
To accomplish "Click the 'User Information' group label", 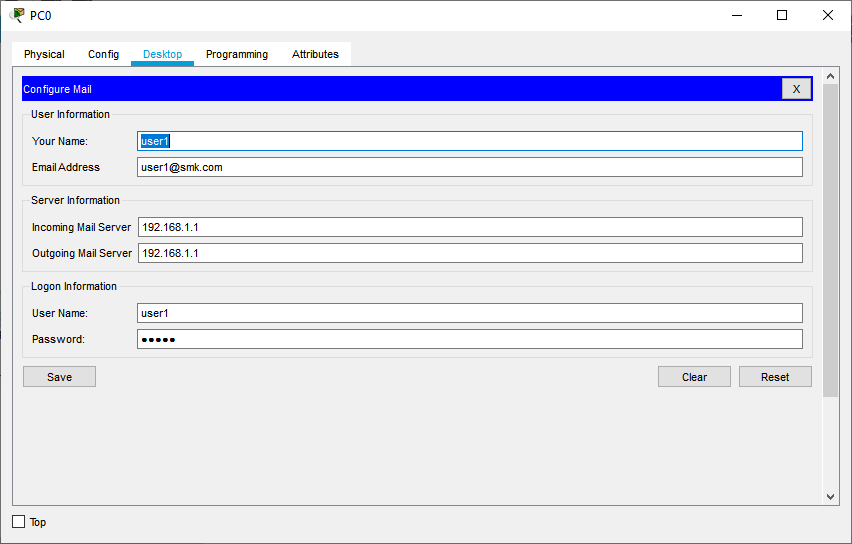I will pyautogui.click(x=70, y=114).
